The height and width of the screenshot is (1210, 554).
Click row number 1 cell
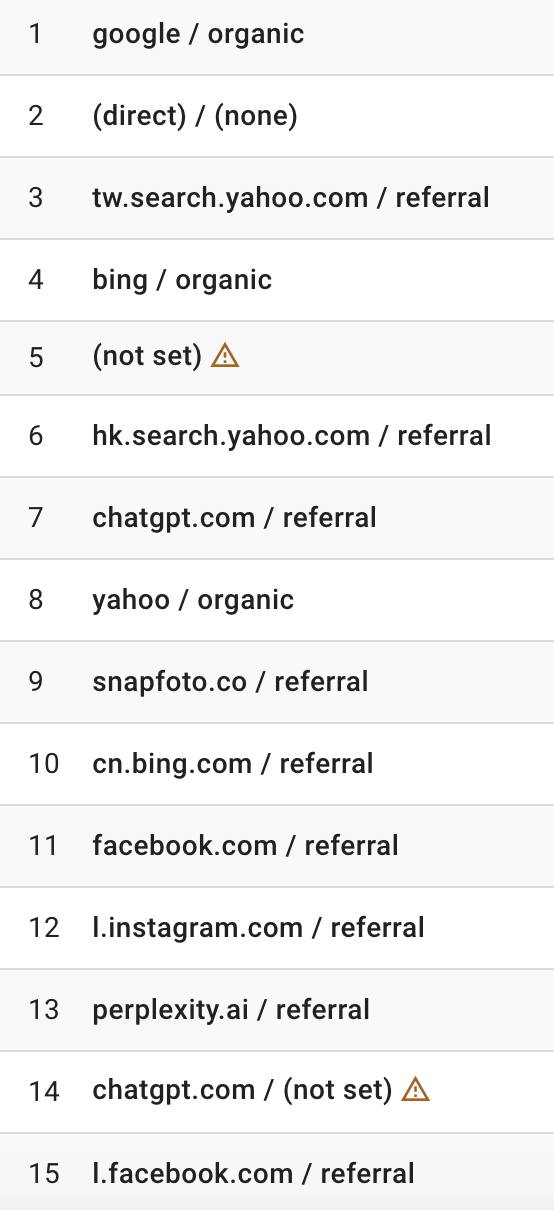click(36, 34)
